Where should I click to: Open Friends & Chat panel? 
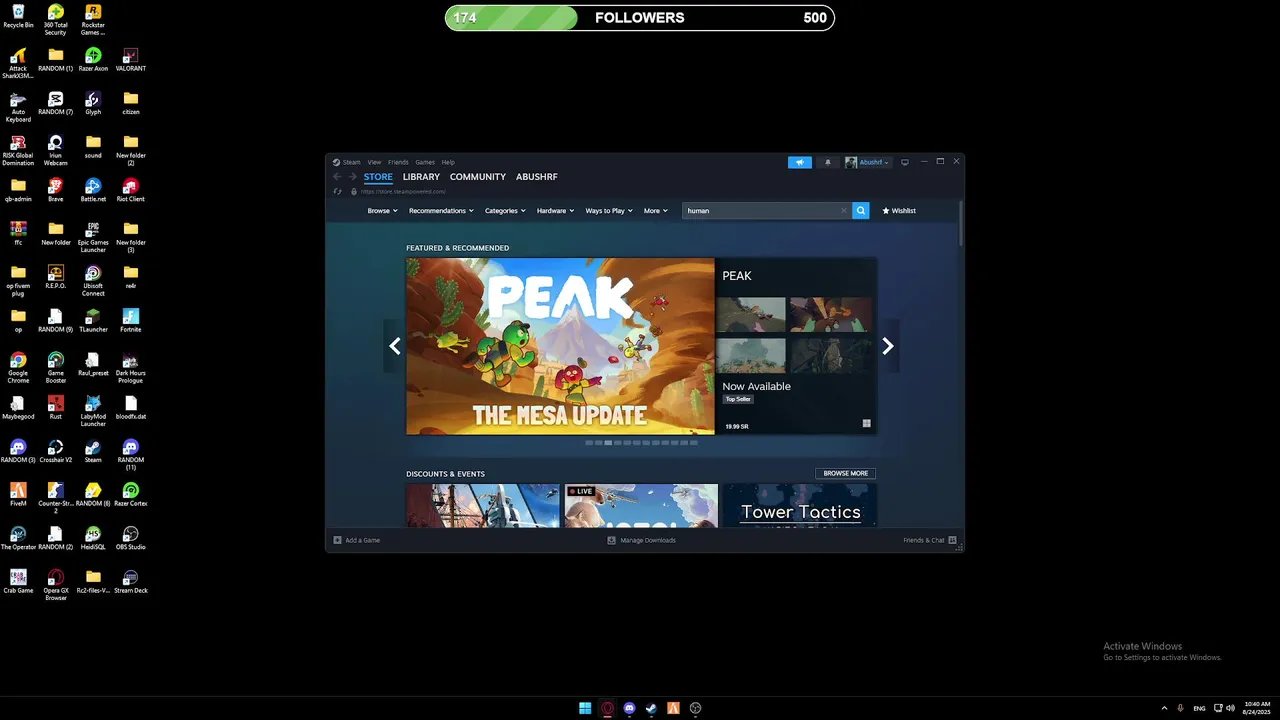point(930,540)
